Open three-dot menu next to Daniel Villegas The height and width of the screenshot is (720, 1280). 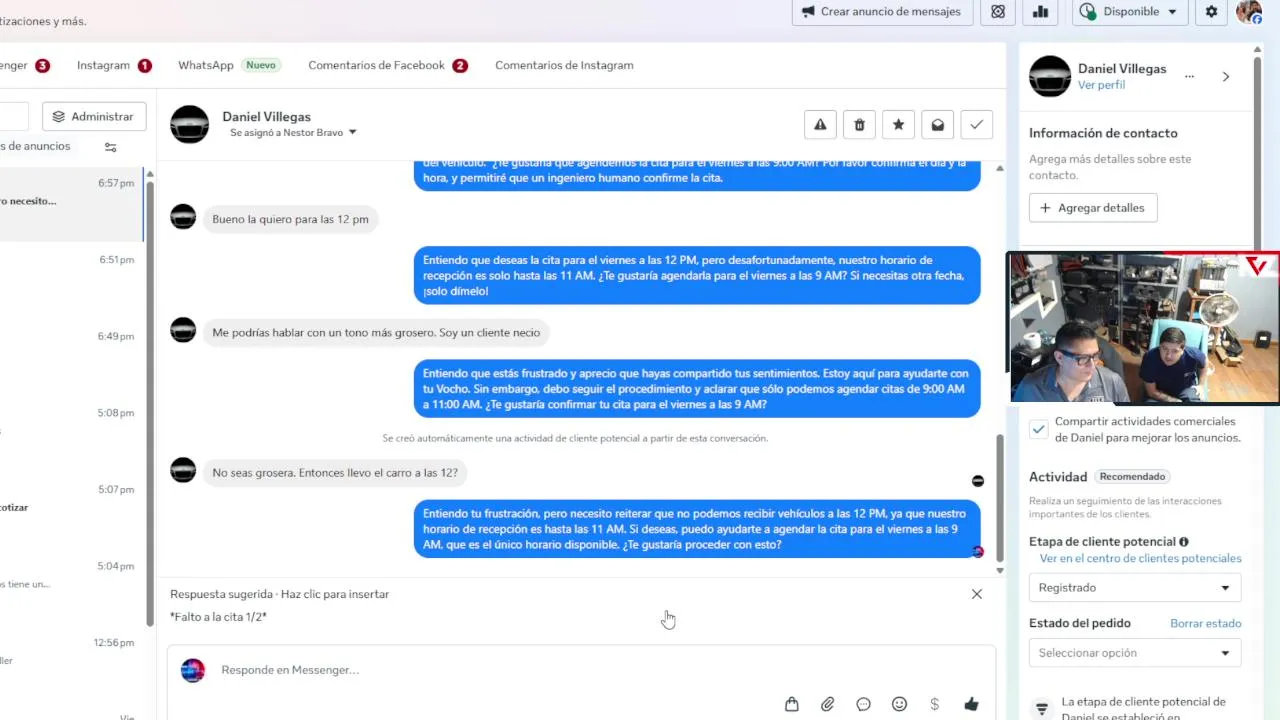pos(1189,76)
